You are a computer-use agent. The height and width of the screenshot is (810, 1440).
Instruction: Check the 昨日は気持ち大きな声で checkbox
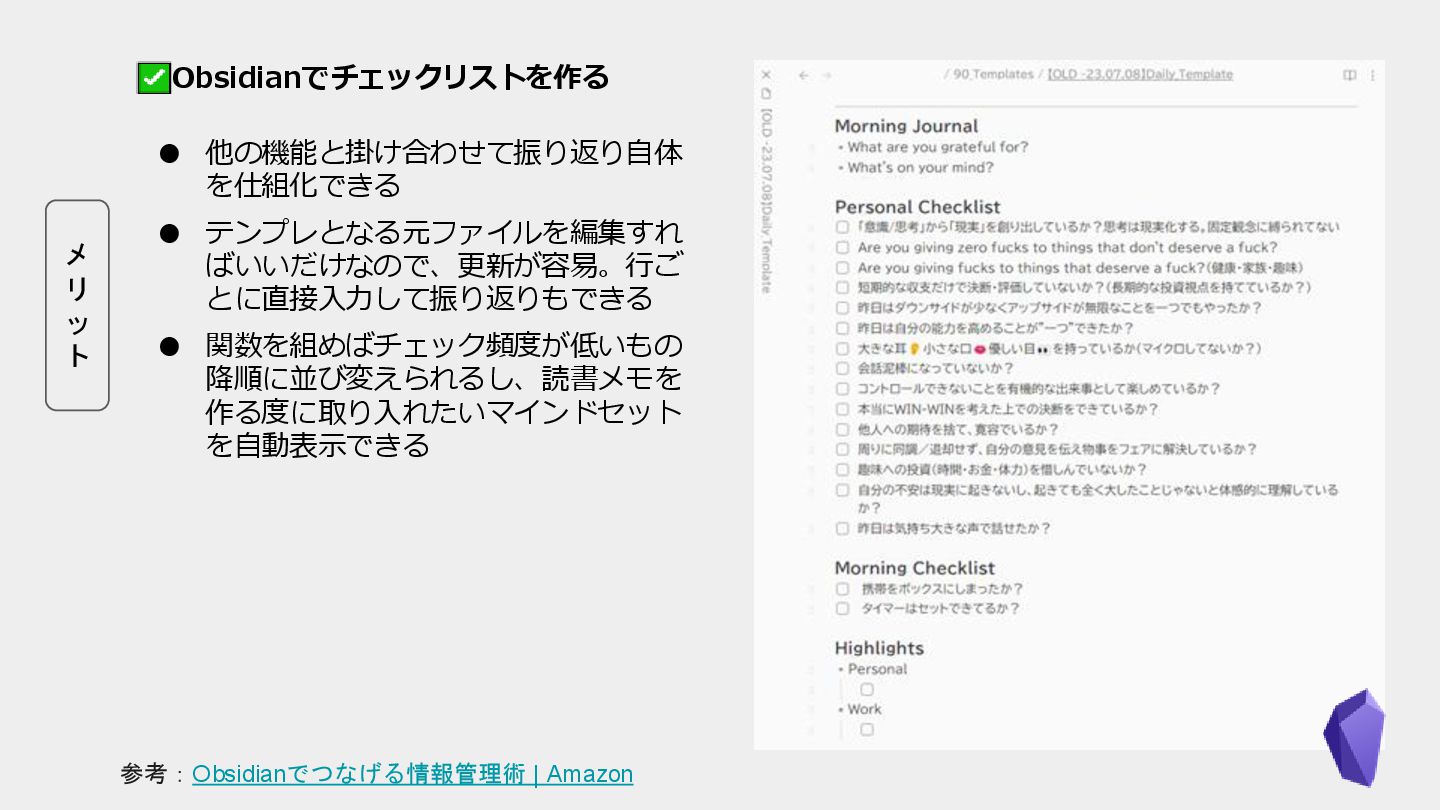842,529
